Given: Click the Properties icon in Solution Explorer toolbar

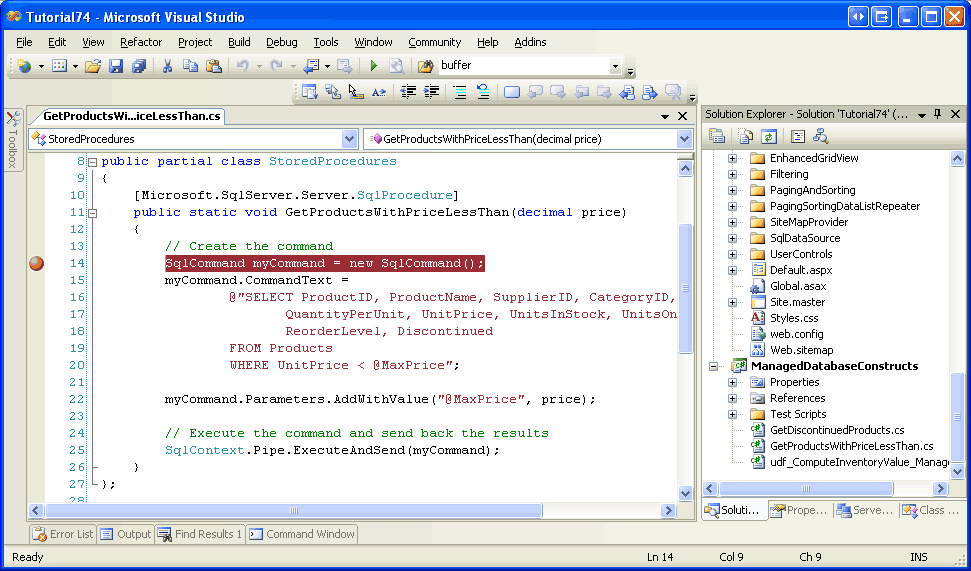Looking at the screenshot, I should (x=717, y=136).
